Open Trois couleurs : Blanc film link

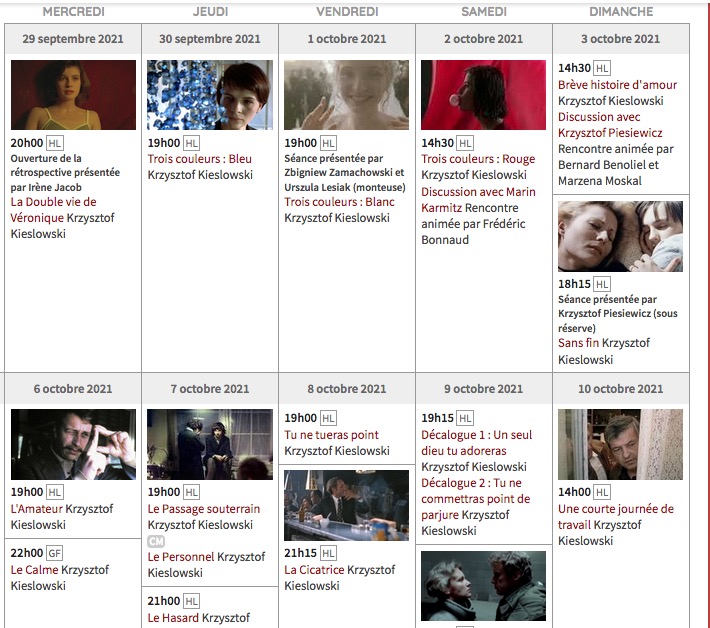point(339,202)
